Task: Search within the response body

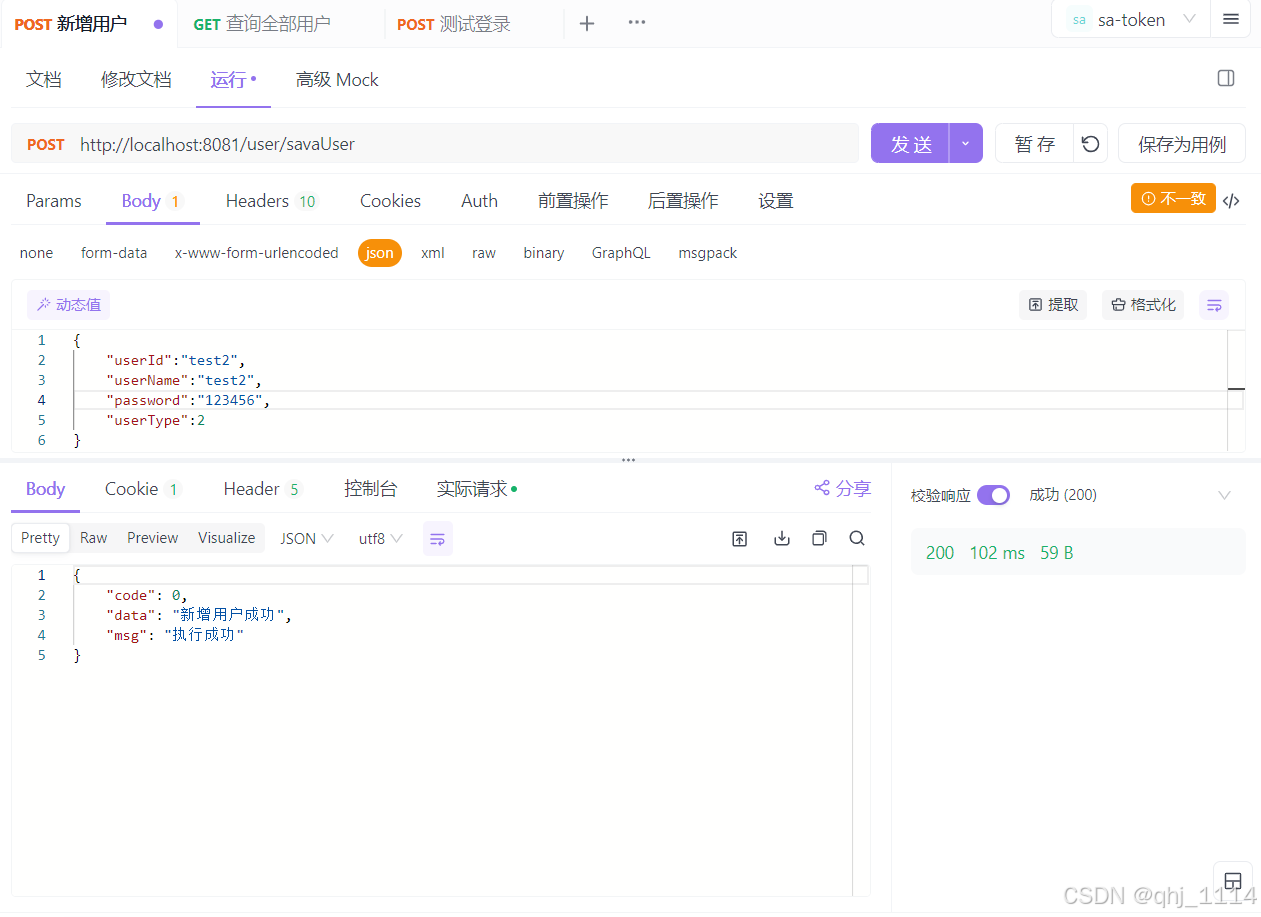Action: (x=856, y=538)
